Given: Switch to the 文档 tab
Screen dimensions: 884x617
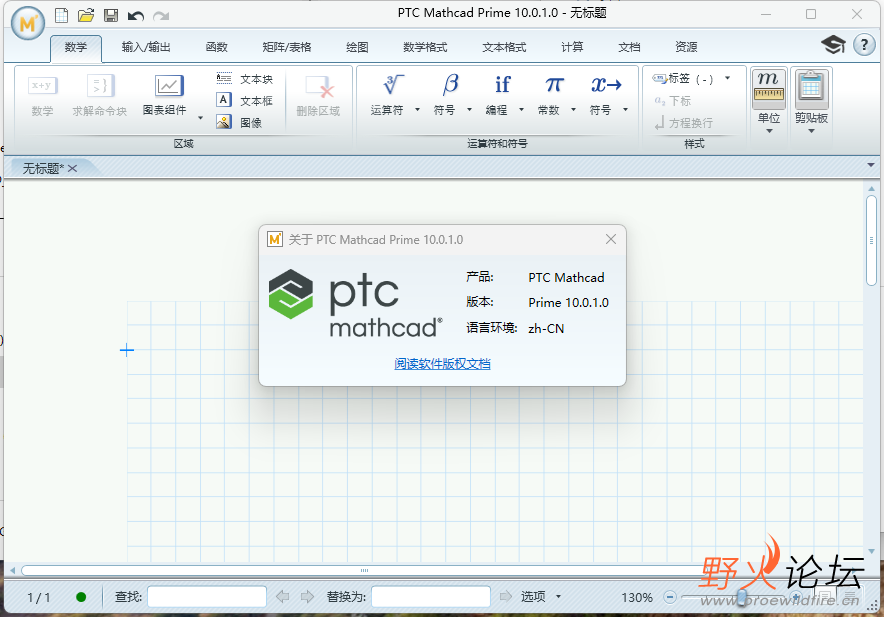Looking at the screenshot, I should pos(629,47).
